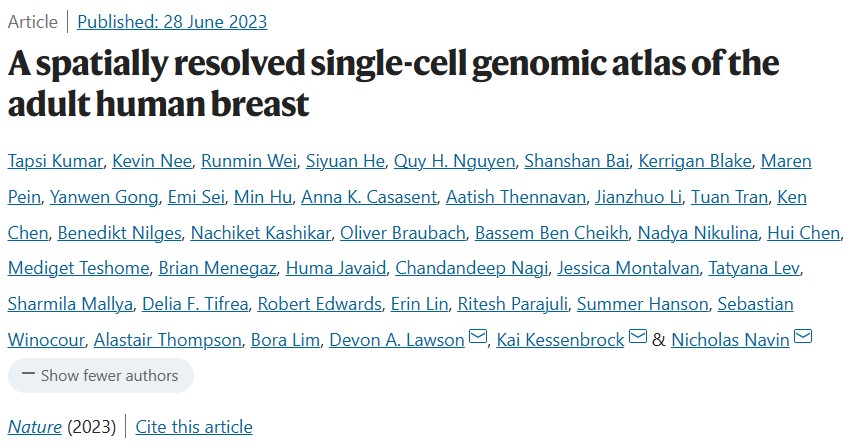Click on author Anna K. Casasent
The height and width of the screenshot is (445, 853).
tap(369, 197)
